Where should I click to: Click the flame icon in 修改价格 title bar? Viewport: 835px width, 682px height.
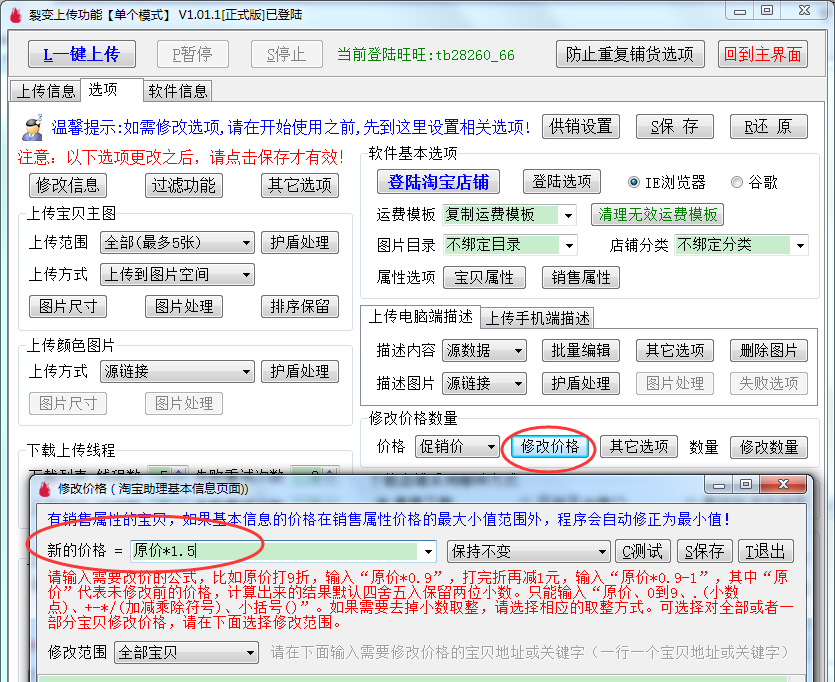coord(43,489)
